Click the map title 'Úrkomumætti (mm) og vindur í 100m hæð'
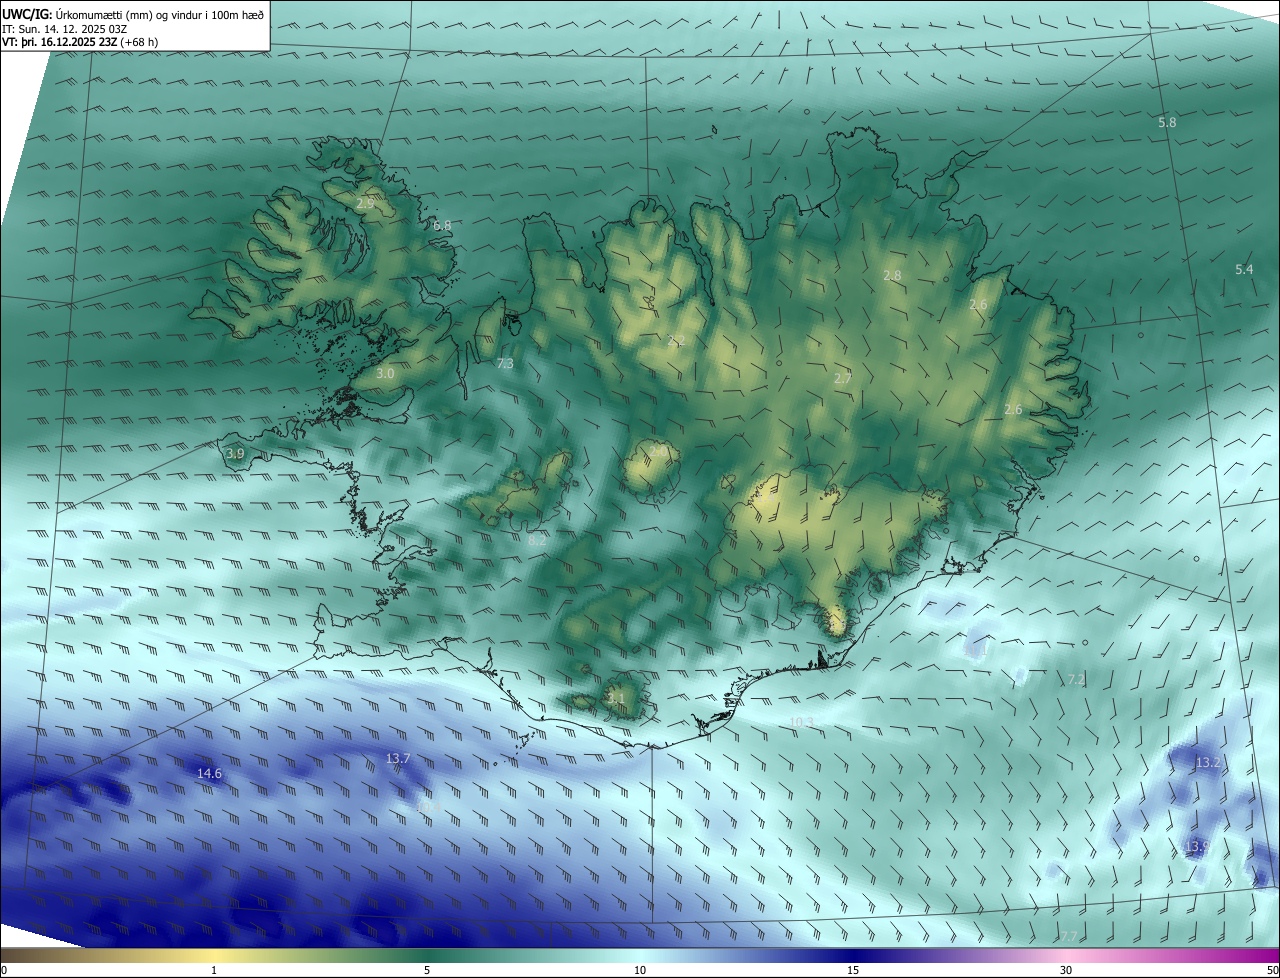 click(x=160, y=14)
